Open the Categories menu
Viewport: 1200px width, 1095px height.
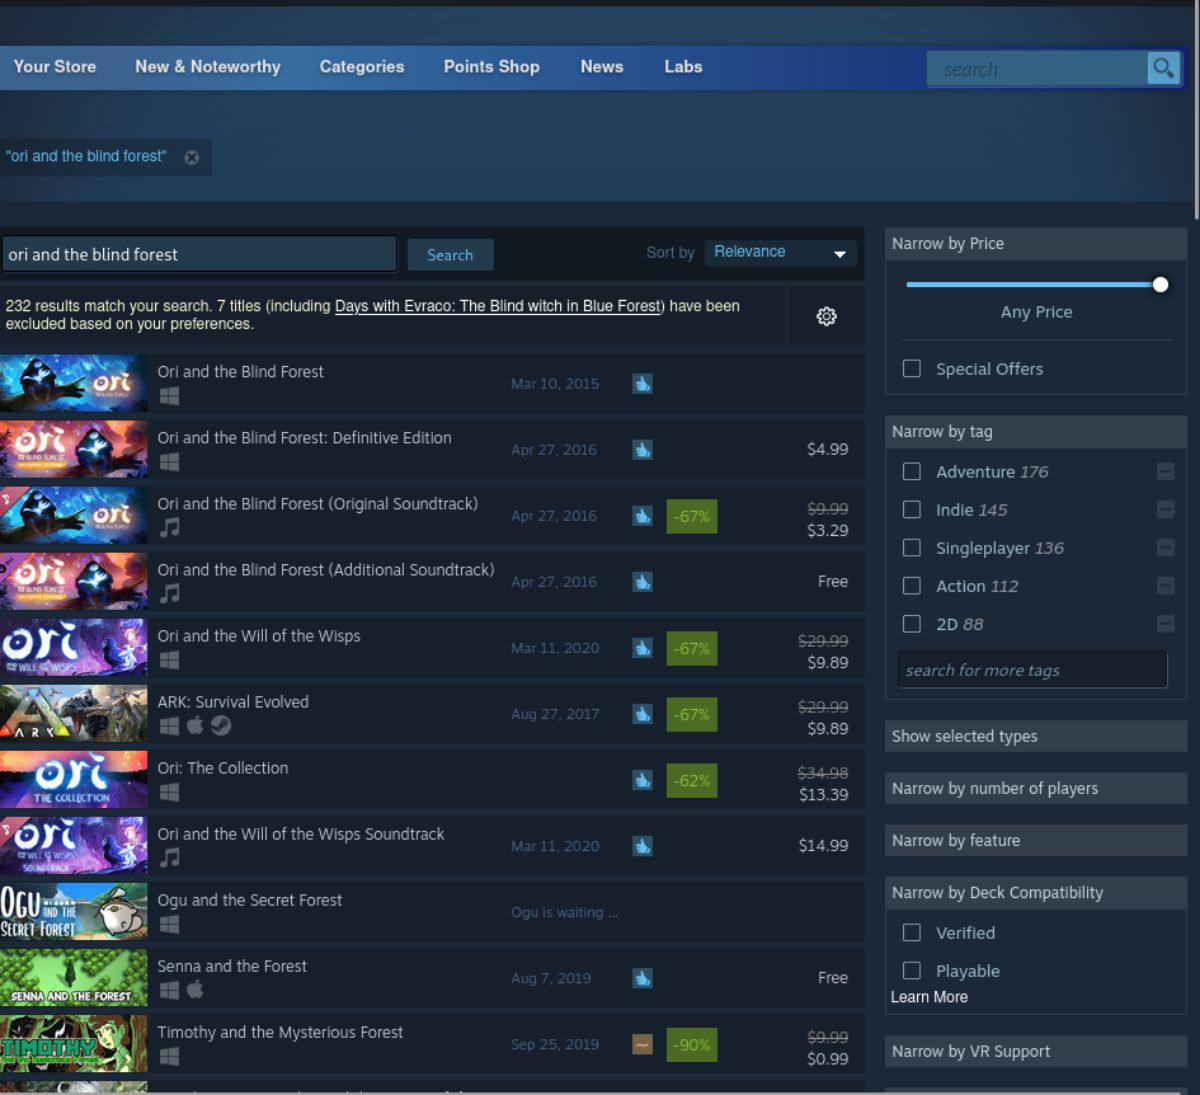(361, 67)
